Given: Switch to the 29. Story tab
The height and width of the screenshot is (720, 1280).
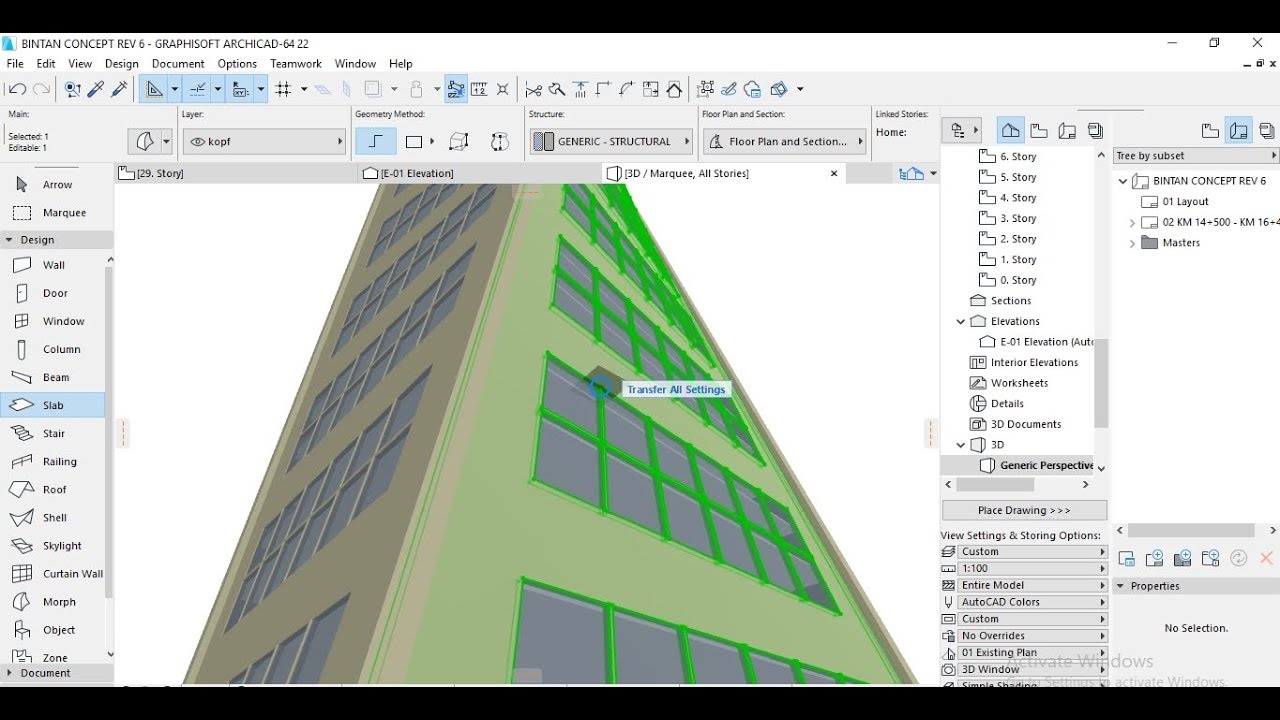Looking at the screenshot, I should click(236, 173).
